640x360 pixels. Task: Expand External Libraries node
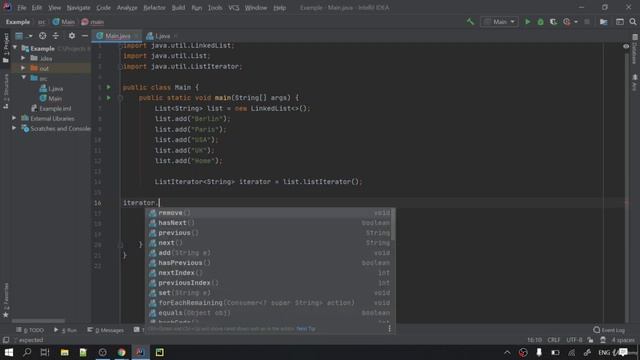coord(14,118)
